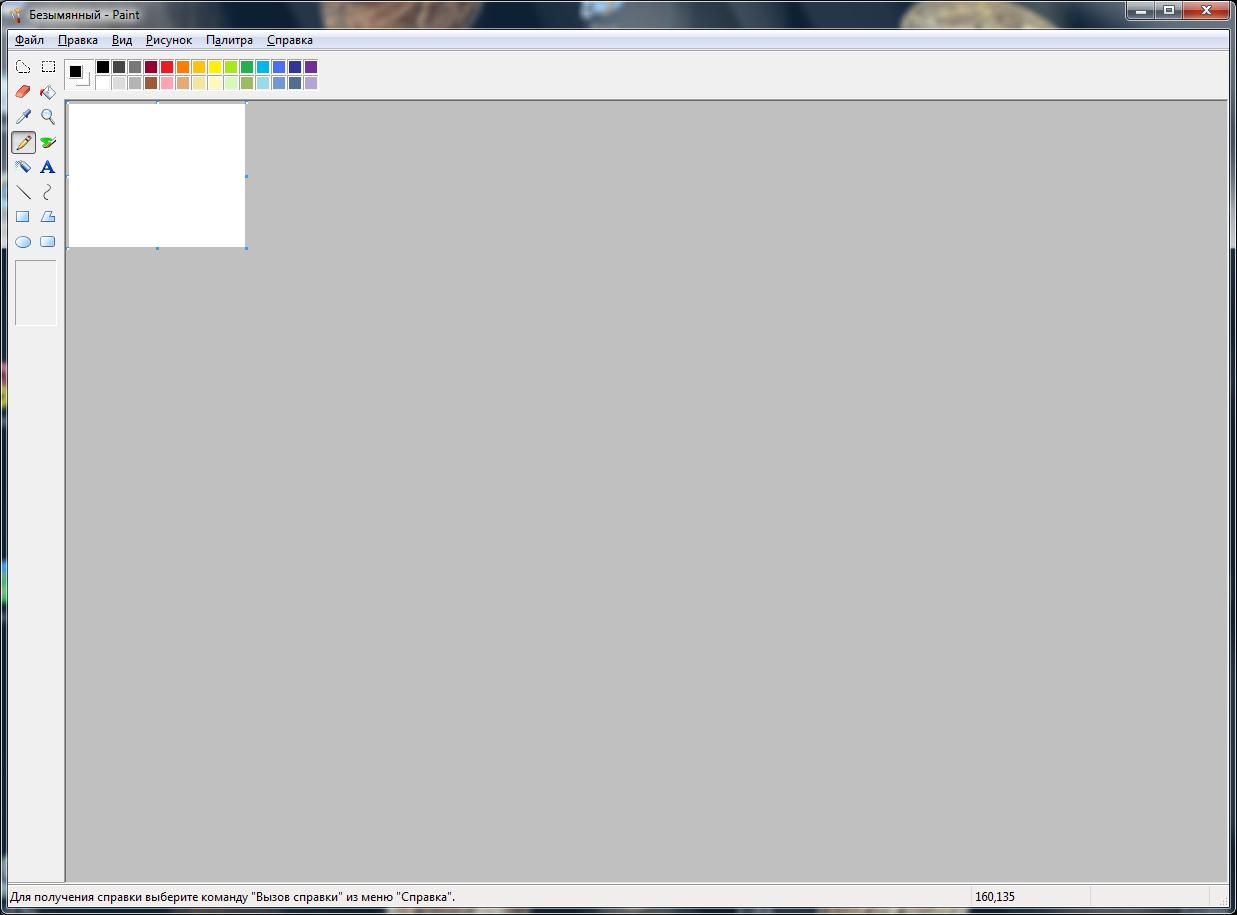Choose the turquoise sky-blue swatch
Image resolution: width=1237 pixels, height=915 pixels.
point(263,67)
